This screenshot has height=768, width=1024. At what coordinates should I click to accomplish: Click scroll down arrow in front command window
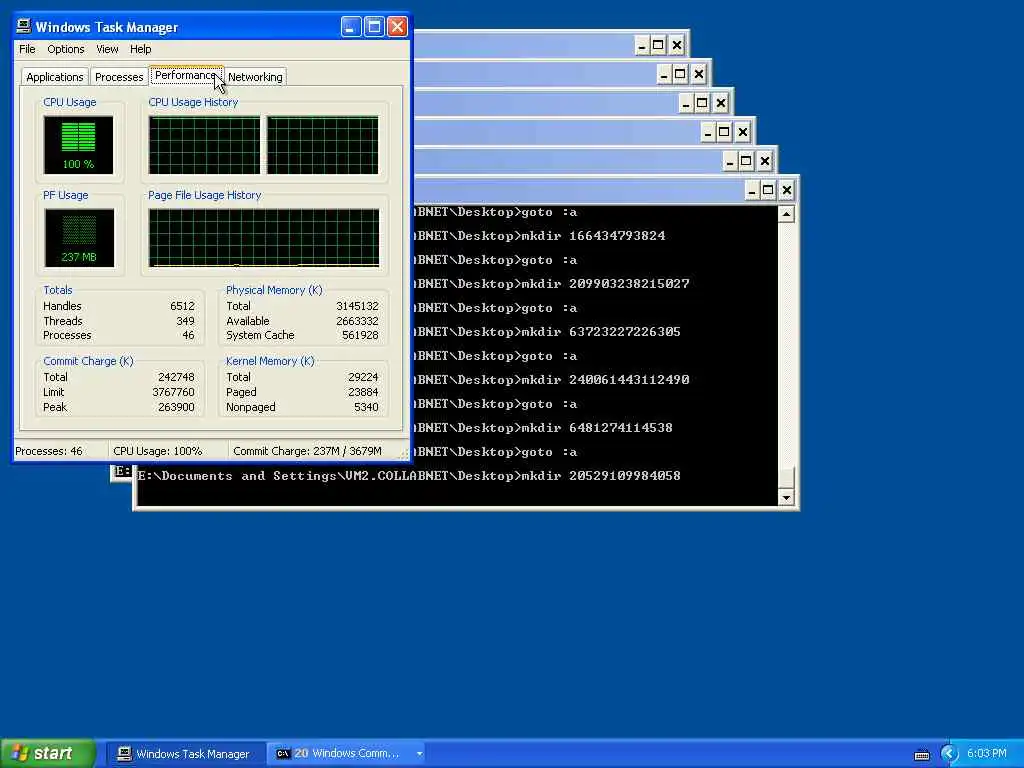coord(786,498)
